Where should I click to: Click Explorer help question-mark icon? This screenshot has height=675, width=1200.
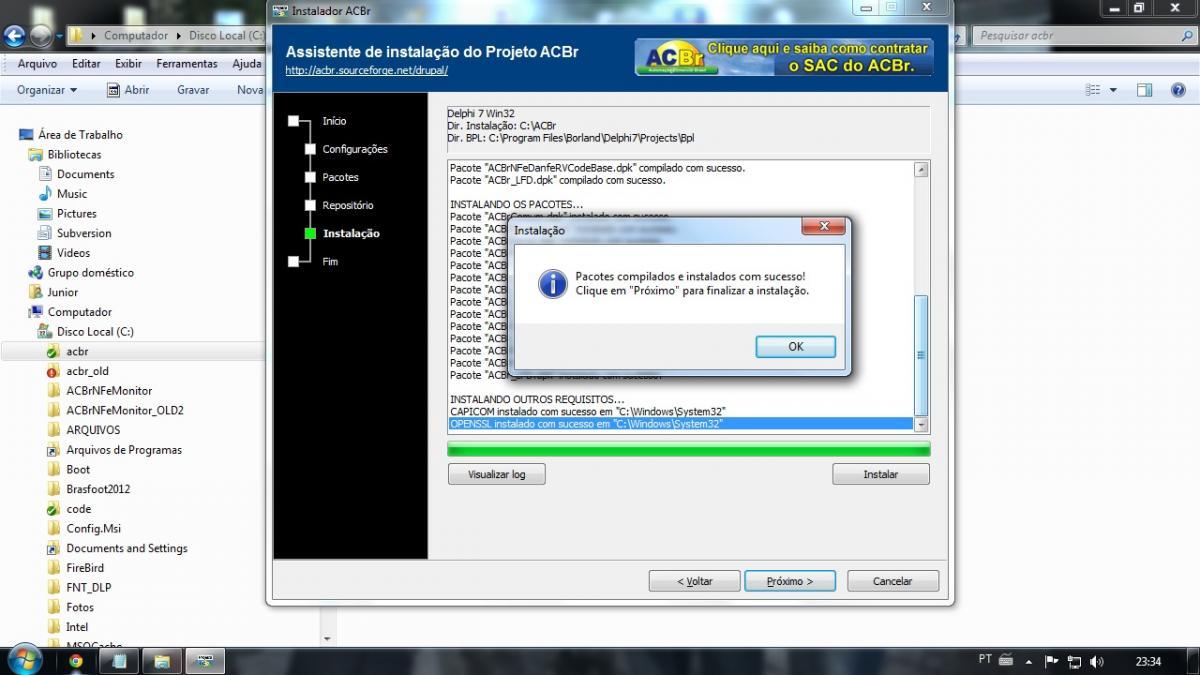tap(1177, 90)
